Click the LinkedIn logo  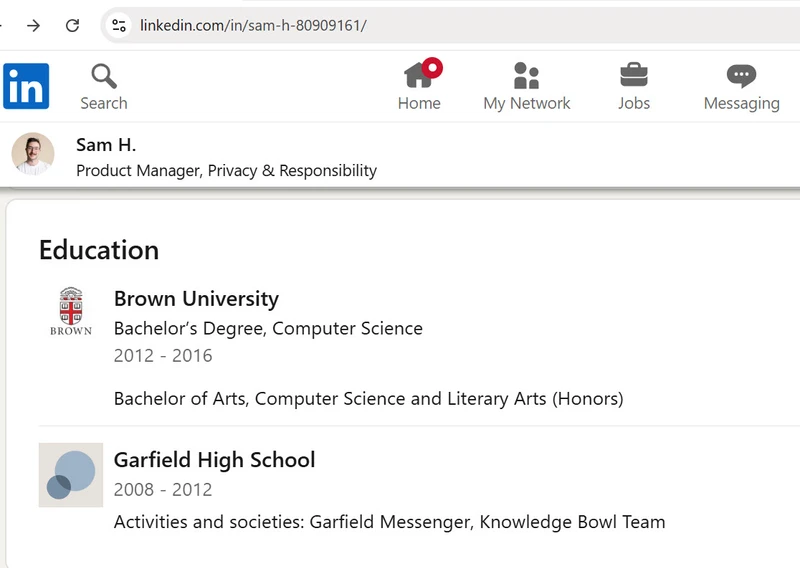pos(26,86)
